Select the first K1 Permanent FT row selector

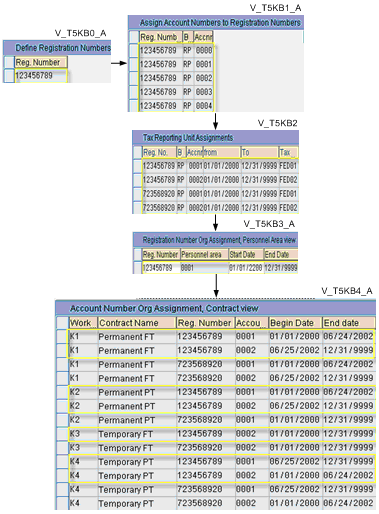[62, 337]
